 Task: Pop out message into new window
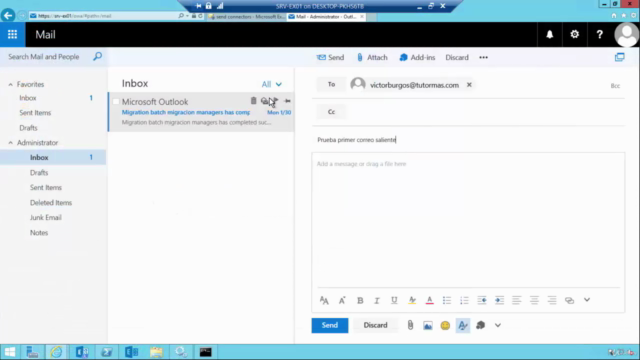pos(620,58)
